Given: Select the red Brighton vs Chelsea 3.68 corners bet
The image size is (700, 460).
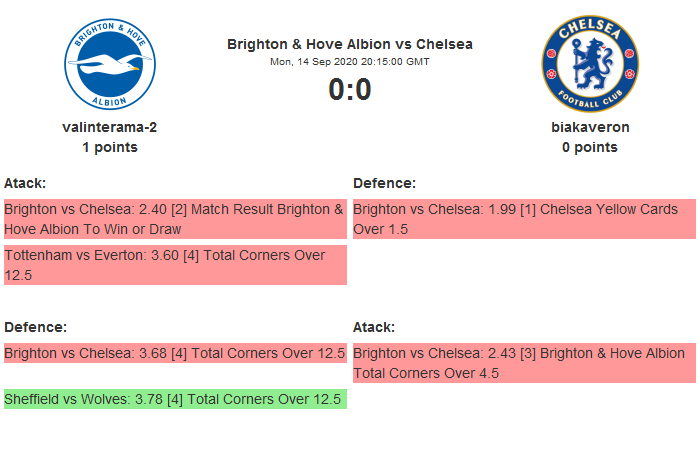Looking at the screenshot, I should click(x=175, y=353).
